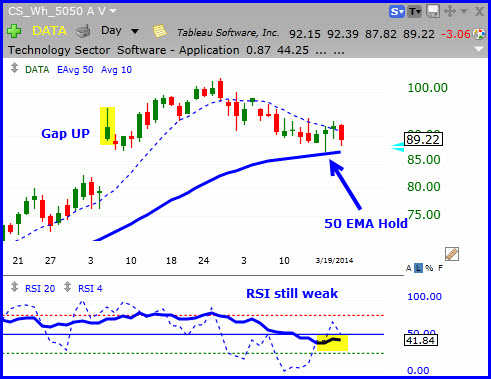This screenshot has height=379, width=491.
Task: Click the printer icon beside DATA
Action: [x=83, y=32]
